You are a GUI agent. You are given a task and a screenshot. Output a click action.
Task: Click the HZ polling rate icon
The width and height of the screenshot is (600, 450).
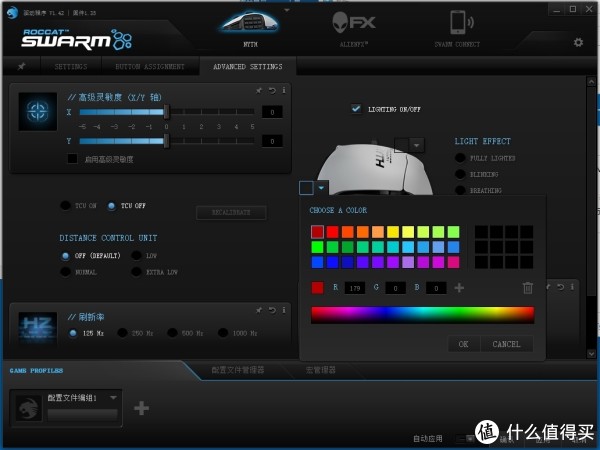click(38, 328)
